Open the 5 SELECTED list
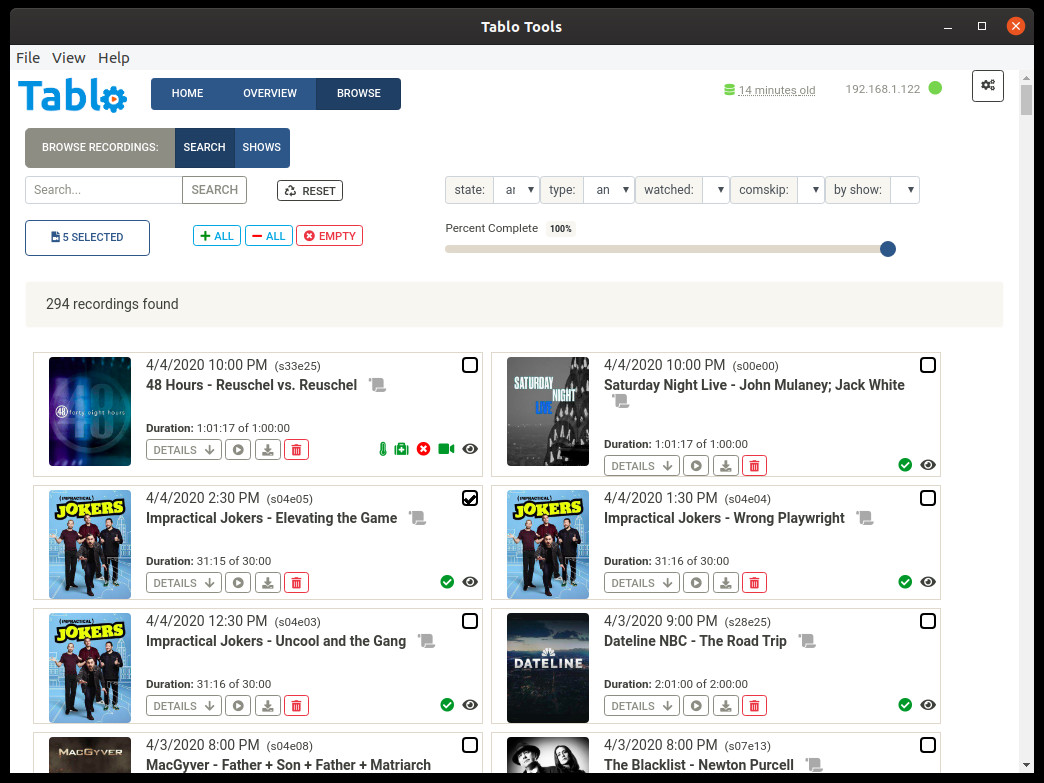1044x783 pixels. (87, 238)
